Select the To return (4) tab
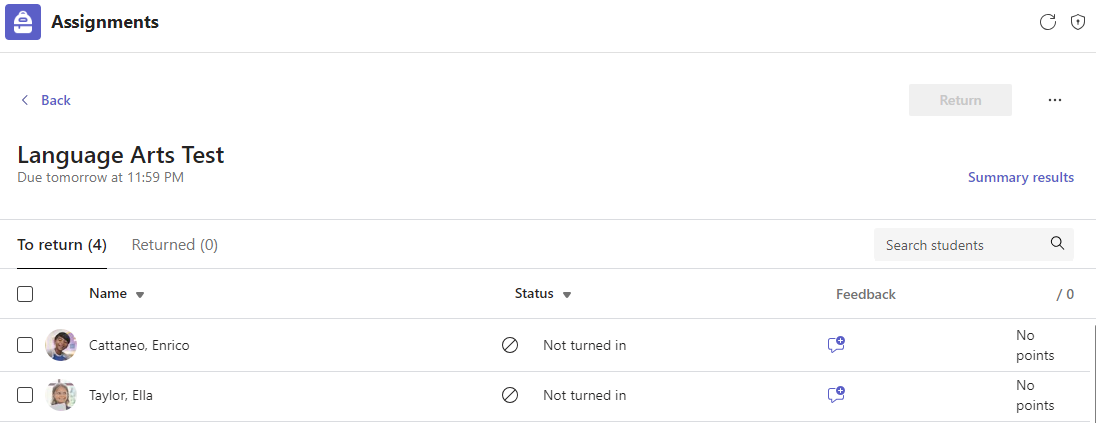Screen dimensions: 1096x423 click(62, 245)
